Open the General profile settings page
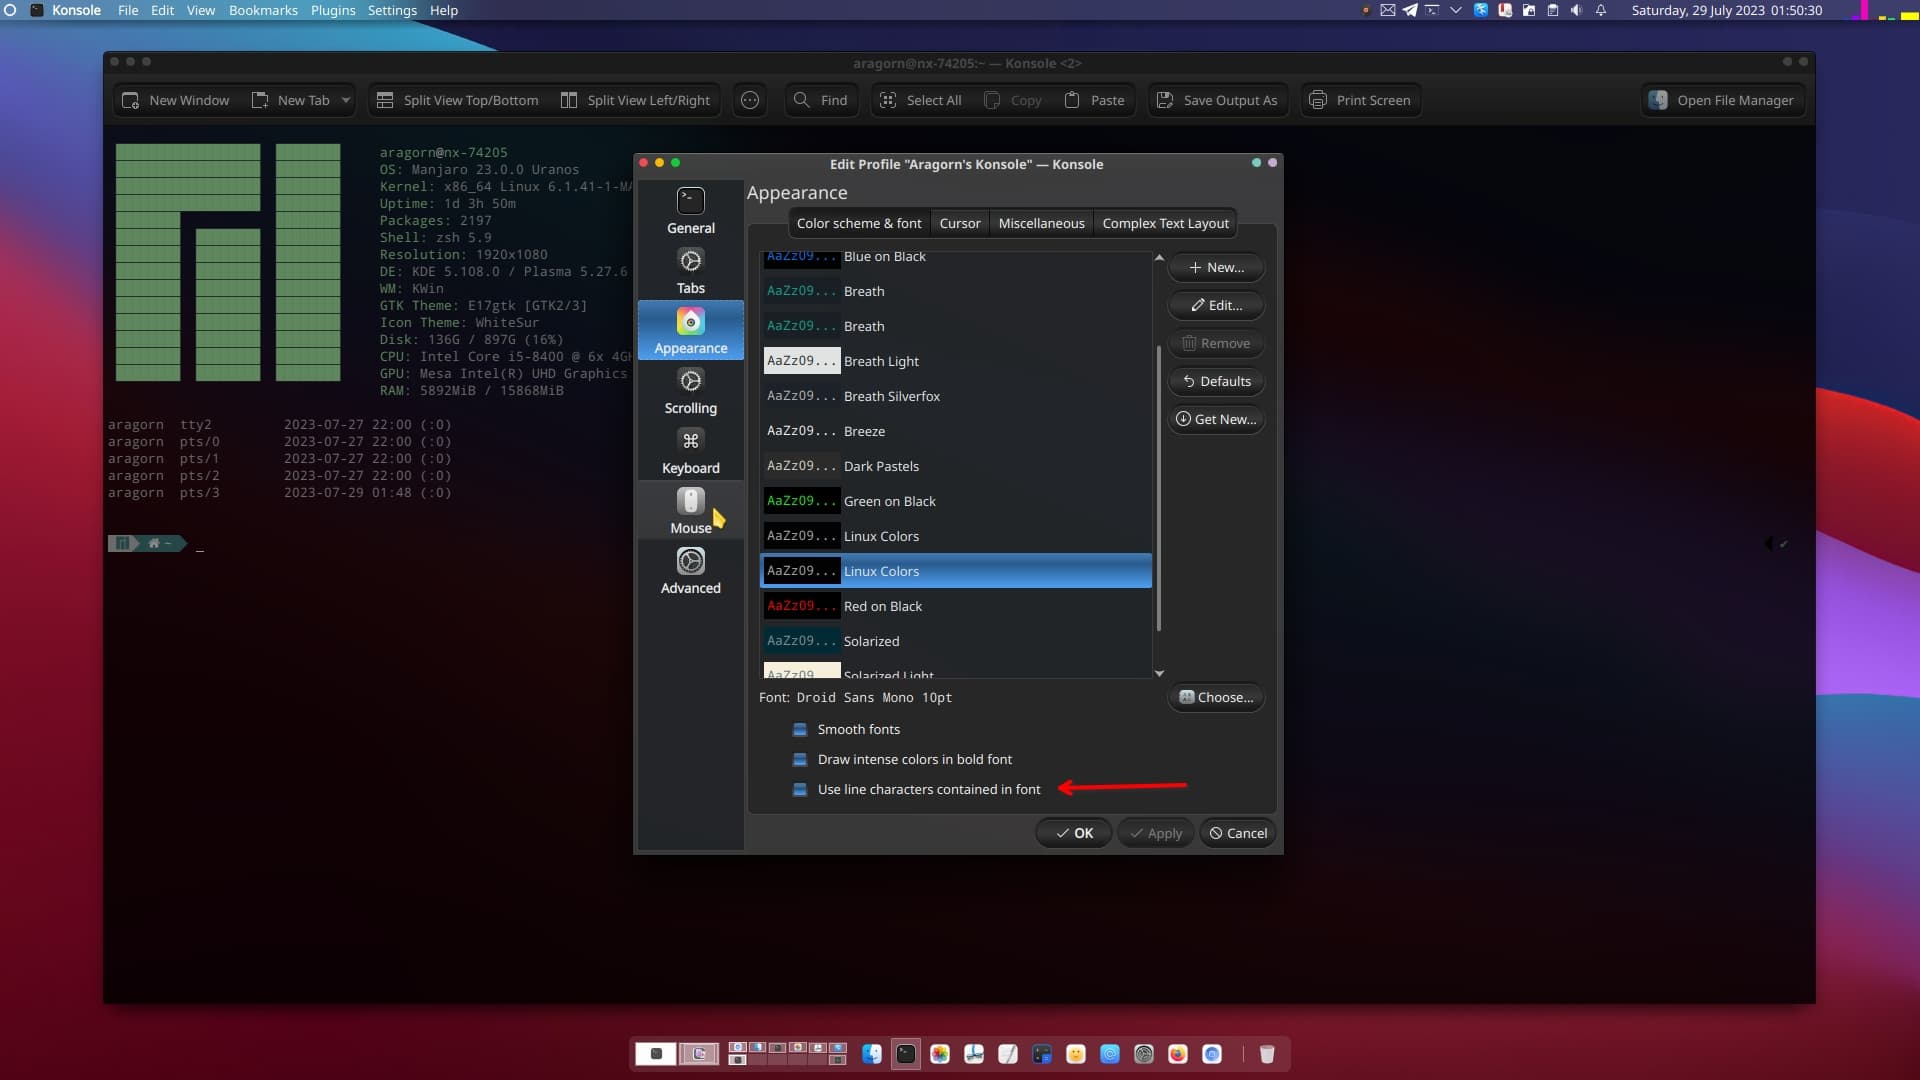 [x=690, y=211]
